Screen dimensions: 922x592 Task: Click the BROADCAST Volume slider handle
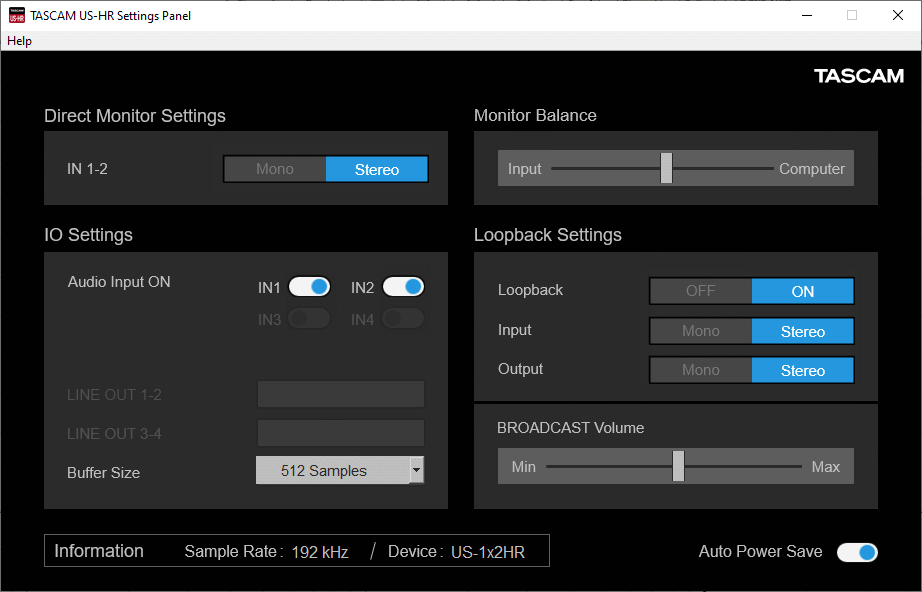(679, 466)
